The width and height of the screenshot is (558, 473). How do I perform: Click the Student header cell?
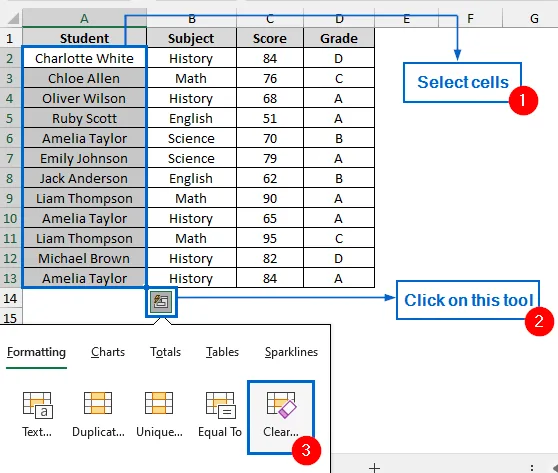point(84,38)
